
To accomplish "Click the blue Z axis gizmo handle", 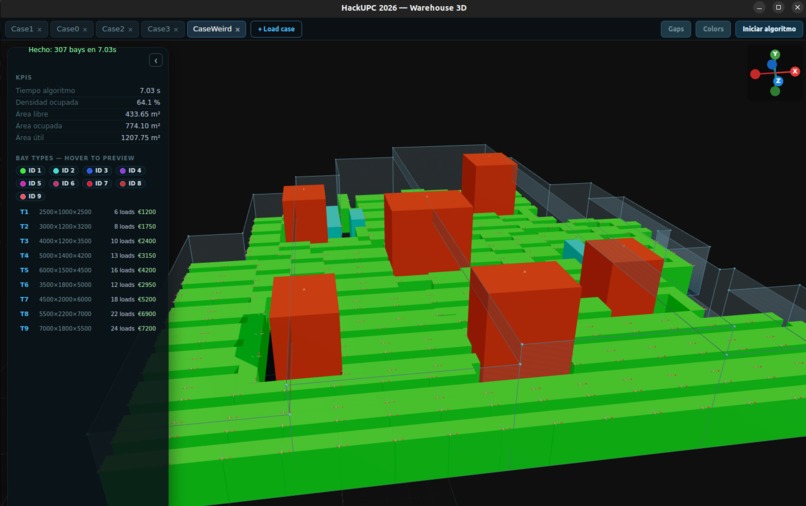I will 778,81.
